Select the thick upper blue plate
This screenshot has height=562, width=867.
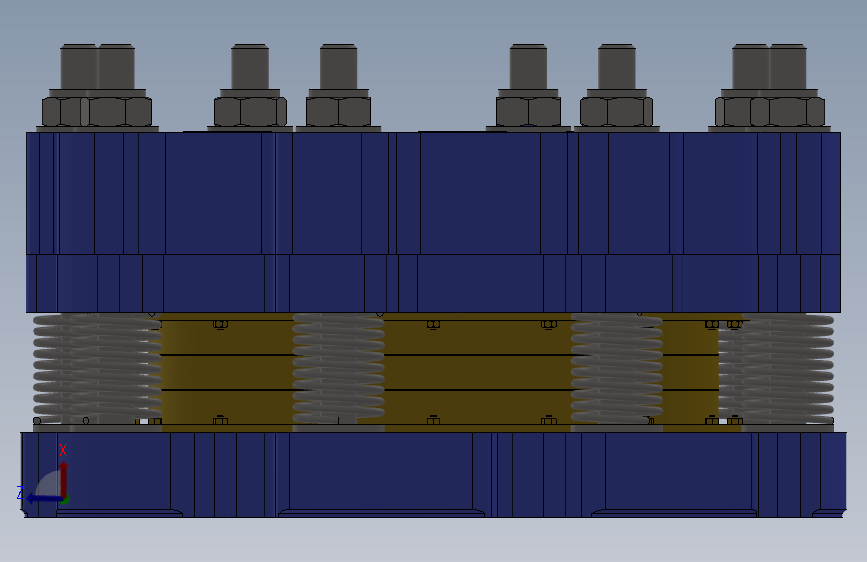(x=434, y=193)
